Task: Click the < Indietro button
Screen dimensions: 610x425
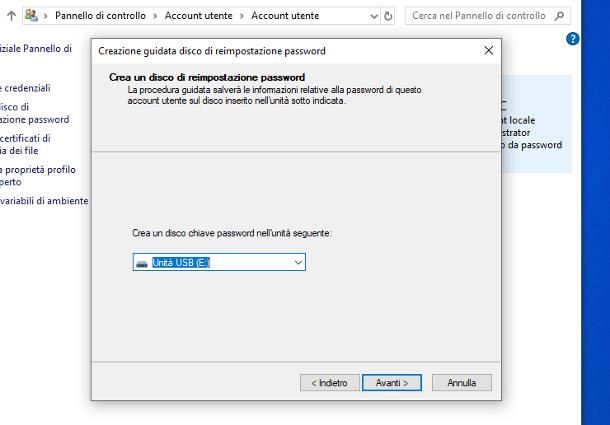Action: (x=329, y=383)
